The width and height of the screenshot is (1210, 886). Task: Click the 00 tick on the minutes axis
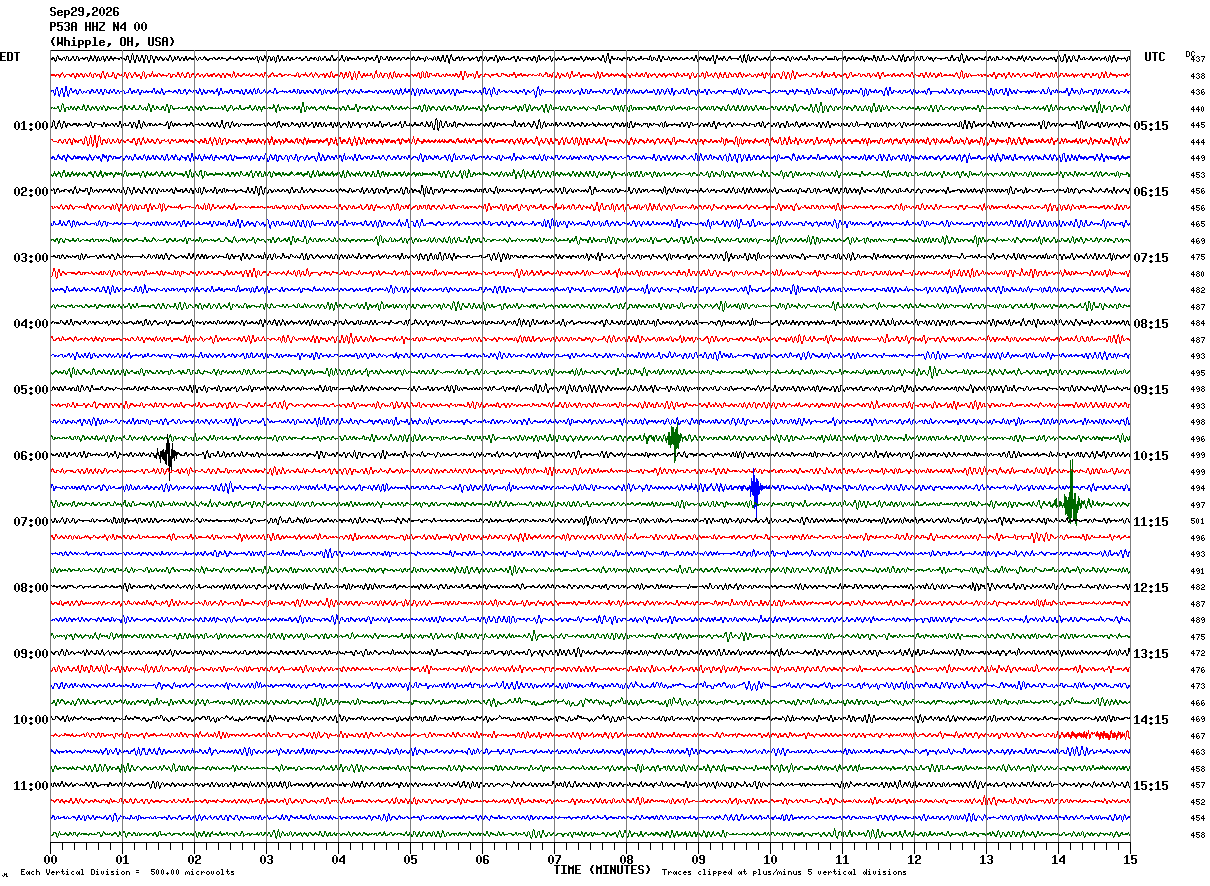pos(50,859)
